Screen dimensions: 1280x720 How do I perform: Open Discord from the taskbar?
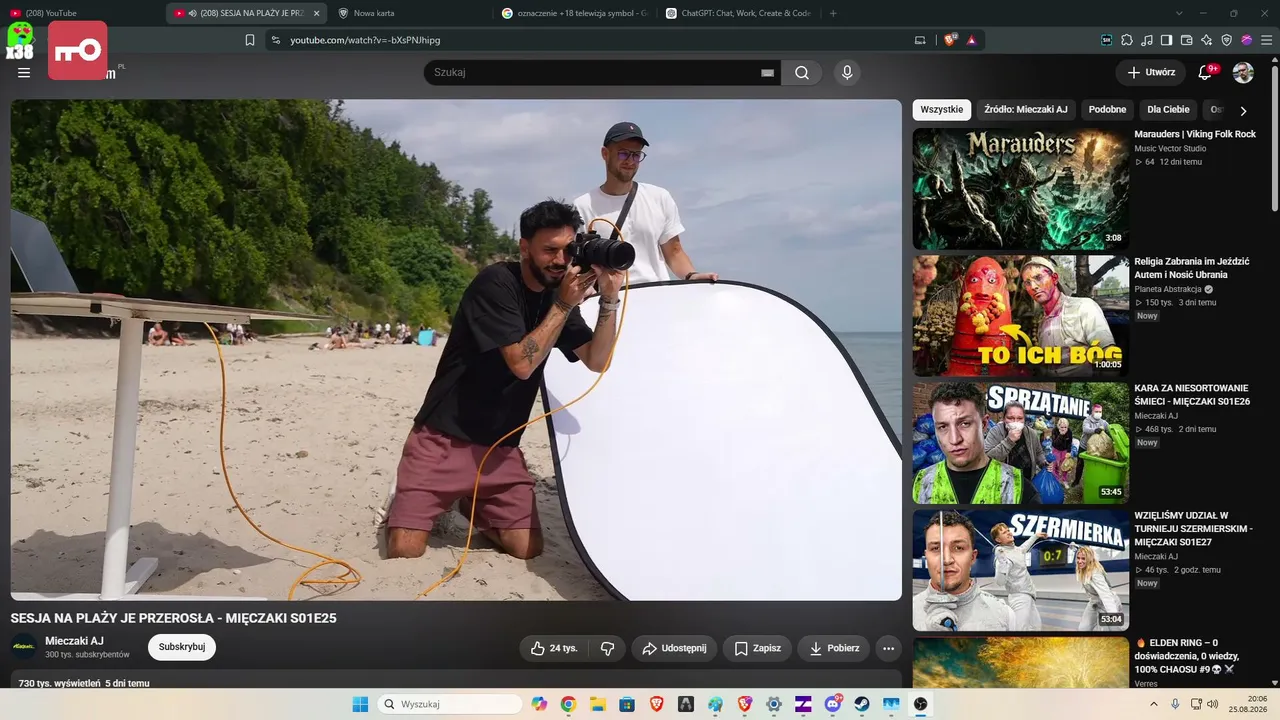833,704
